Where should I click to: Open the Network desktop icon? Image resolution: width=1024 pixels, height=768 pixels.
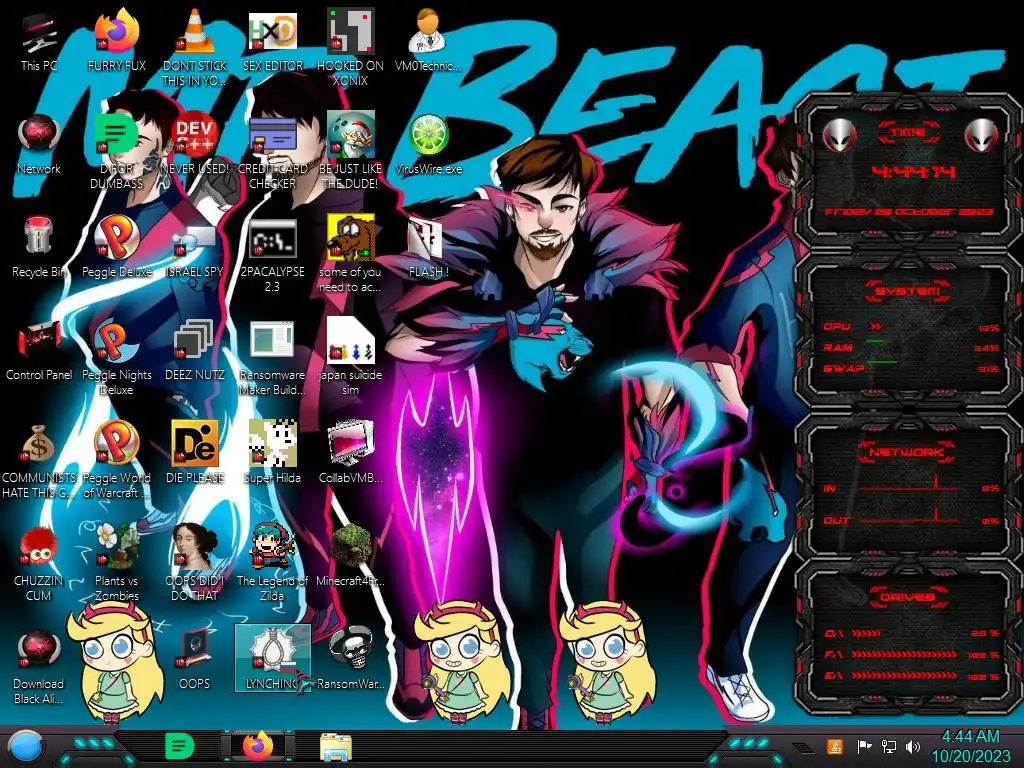[39, 145]
